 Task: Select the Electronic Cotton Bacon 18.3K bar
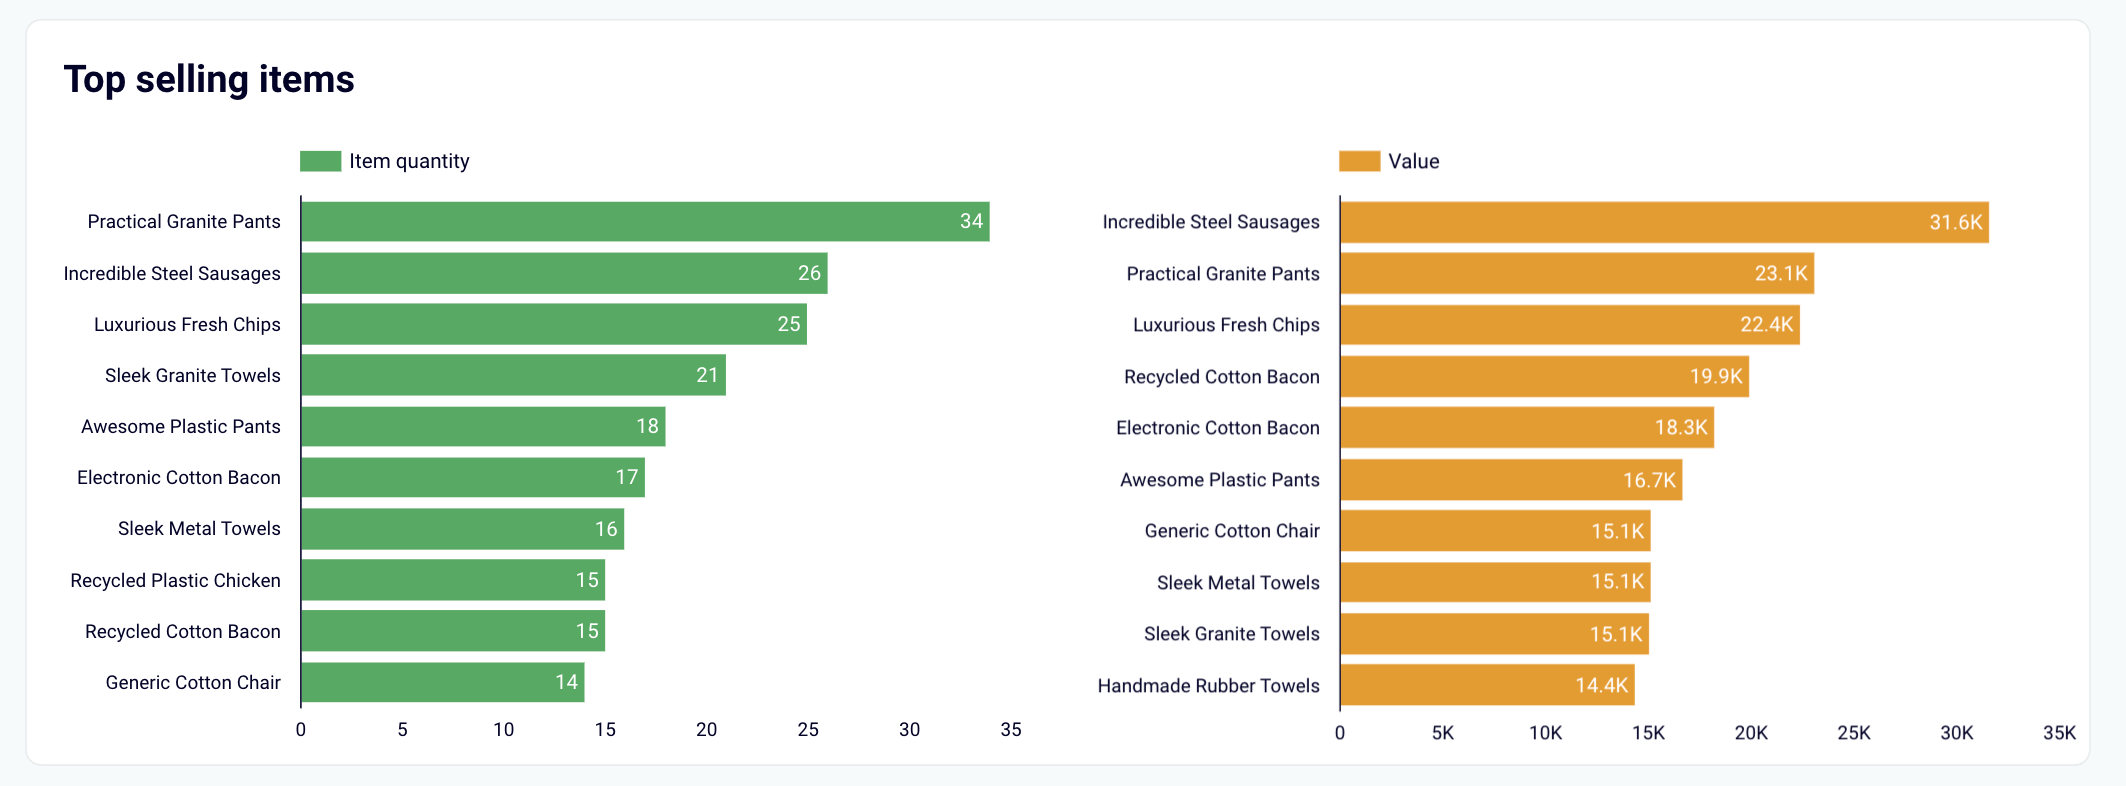tap(1527, 427)
